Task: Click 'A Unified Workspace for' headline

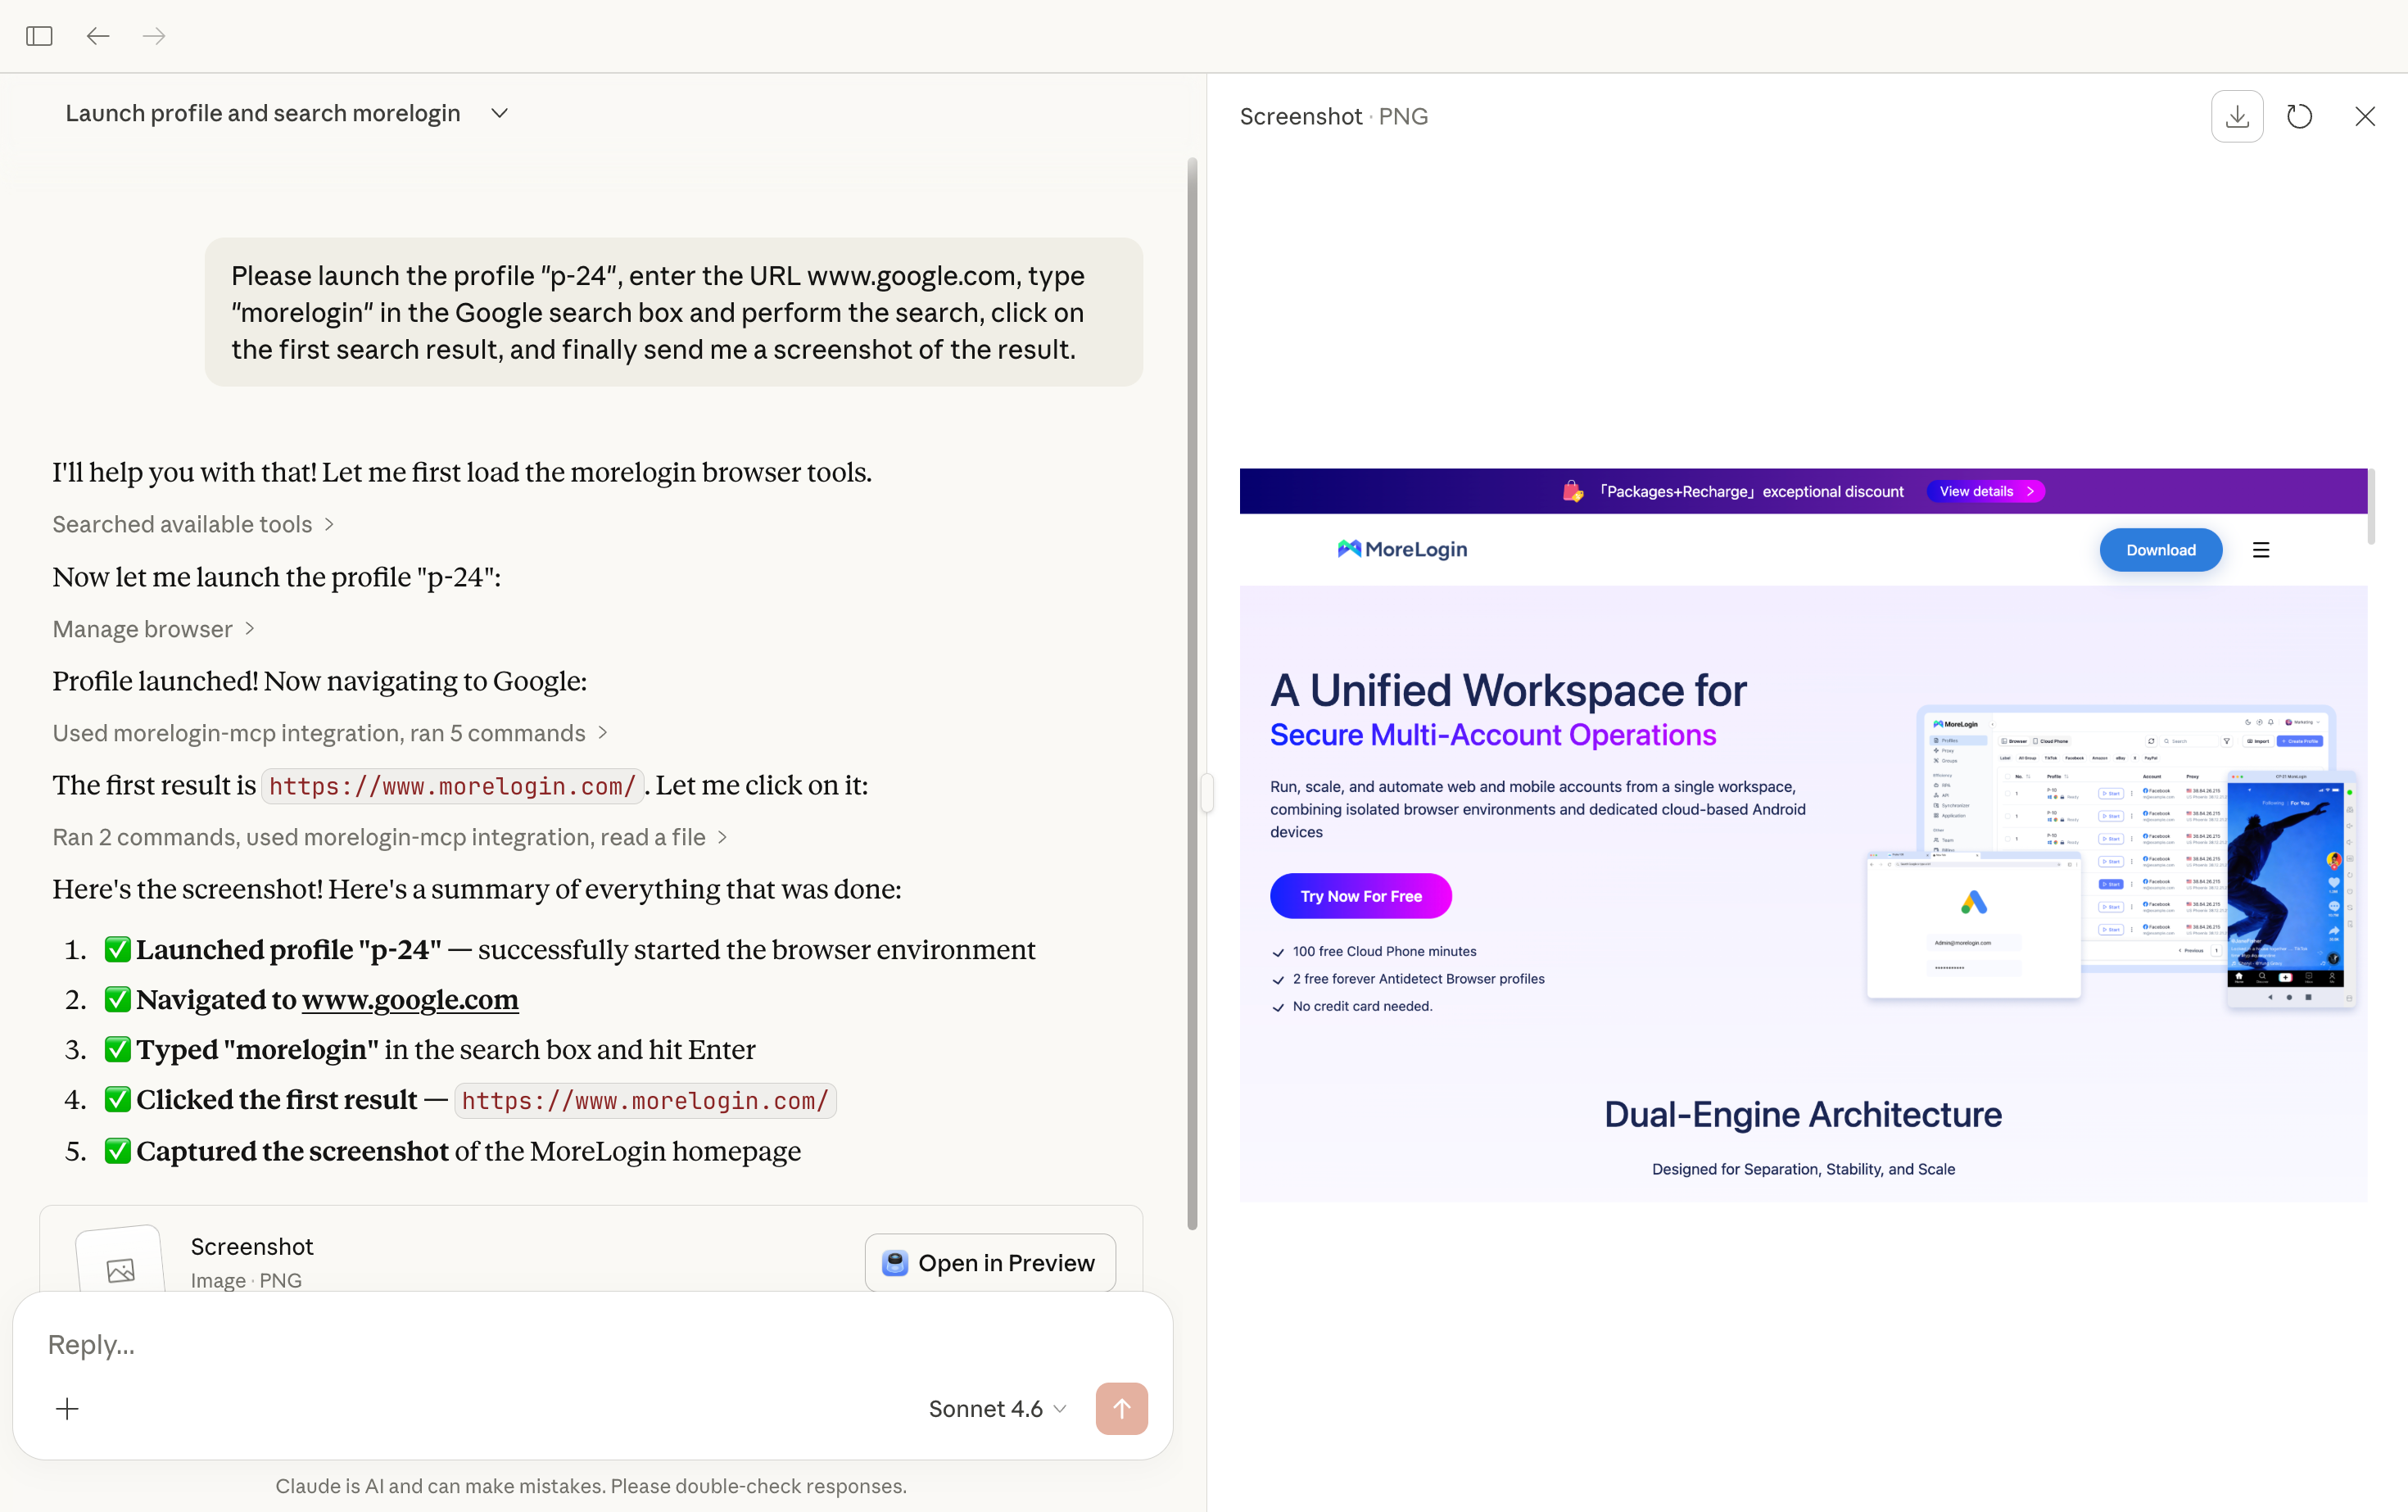Action: pos(1508,690)
